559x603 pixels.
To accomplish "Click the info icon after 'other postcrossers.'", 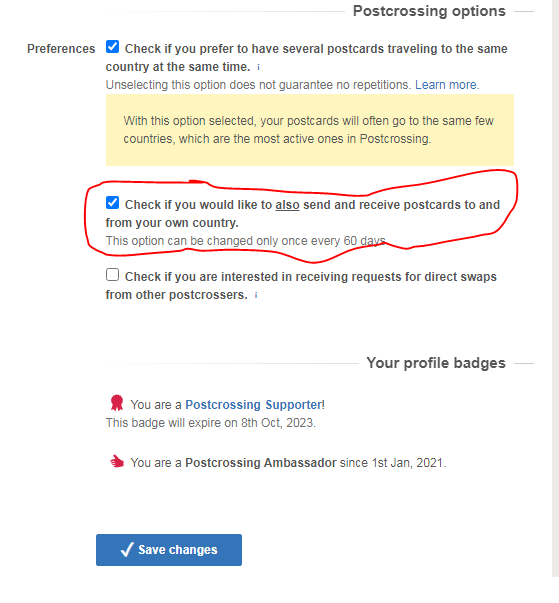I will [x=256, y=295].
